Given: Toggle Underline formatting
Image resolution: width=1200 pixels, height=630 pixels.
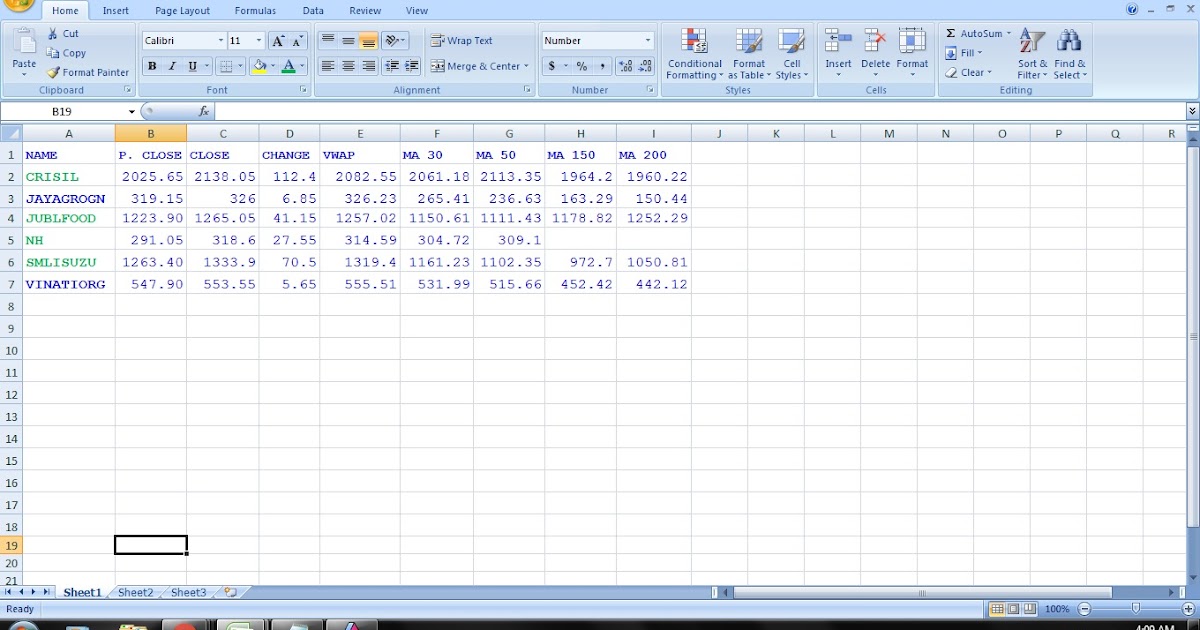Looking at the screenshot, I should pos(192,66).
